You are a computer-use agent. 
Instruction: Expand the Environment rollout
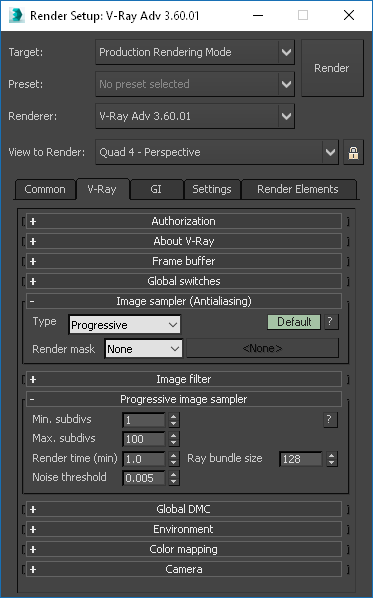click(x=183, y=529)
